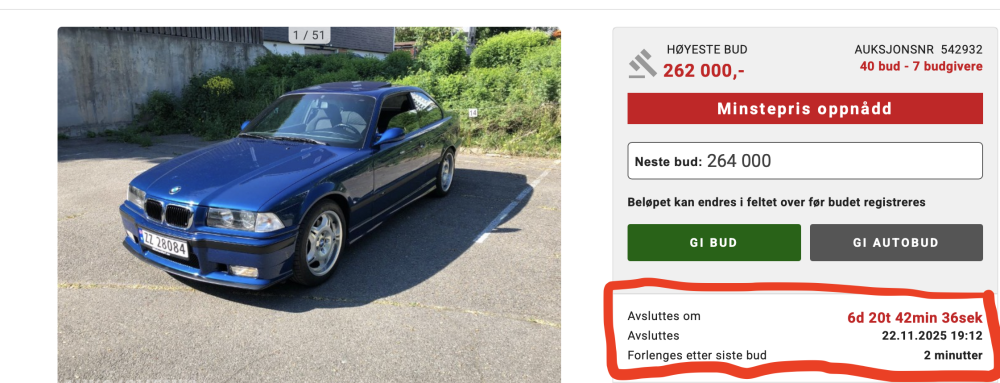The image size is (1000, 383).
Task: Click the ZZ 28084 license plate in photo
Action: pos(163,243)
